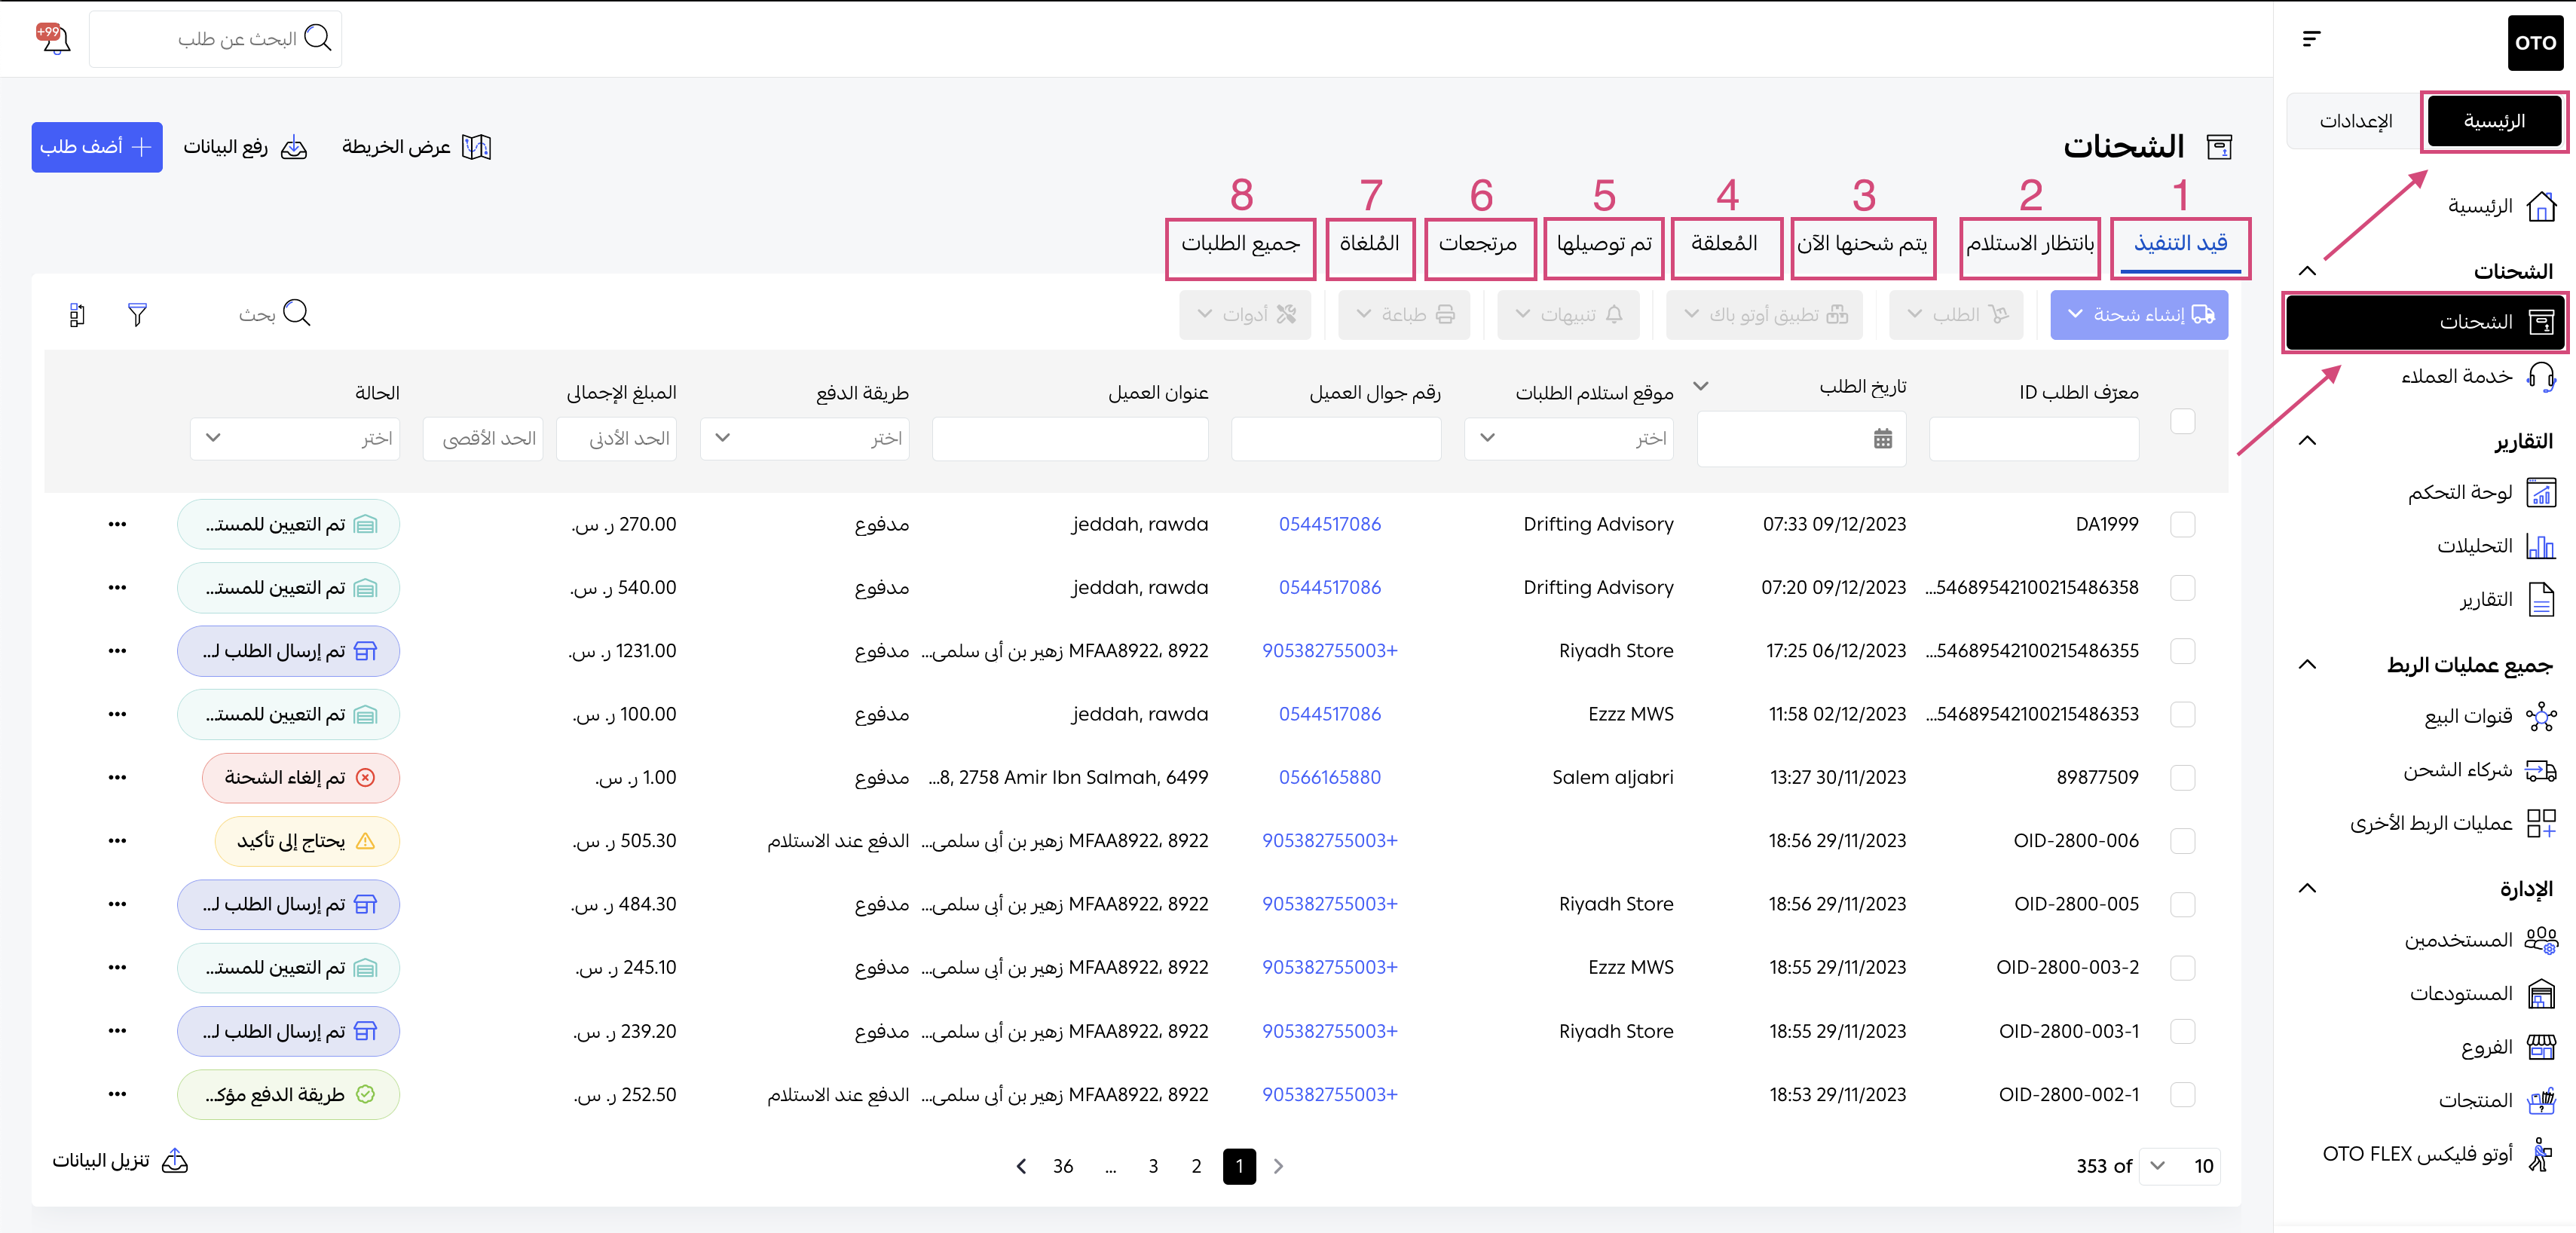Click the filter funnel icon
The height and width of the screenshot is (1233, 2576).
pos(138,315)
